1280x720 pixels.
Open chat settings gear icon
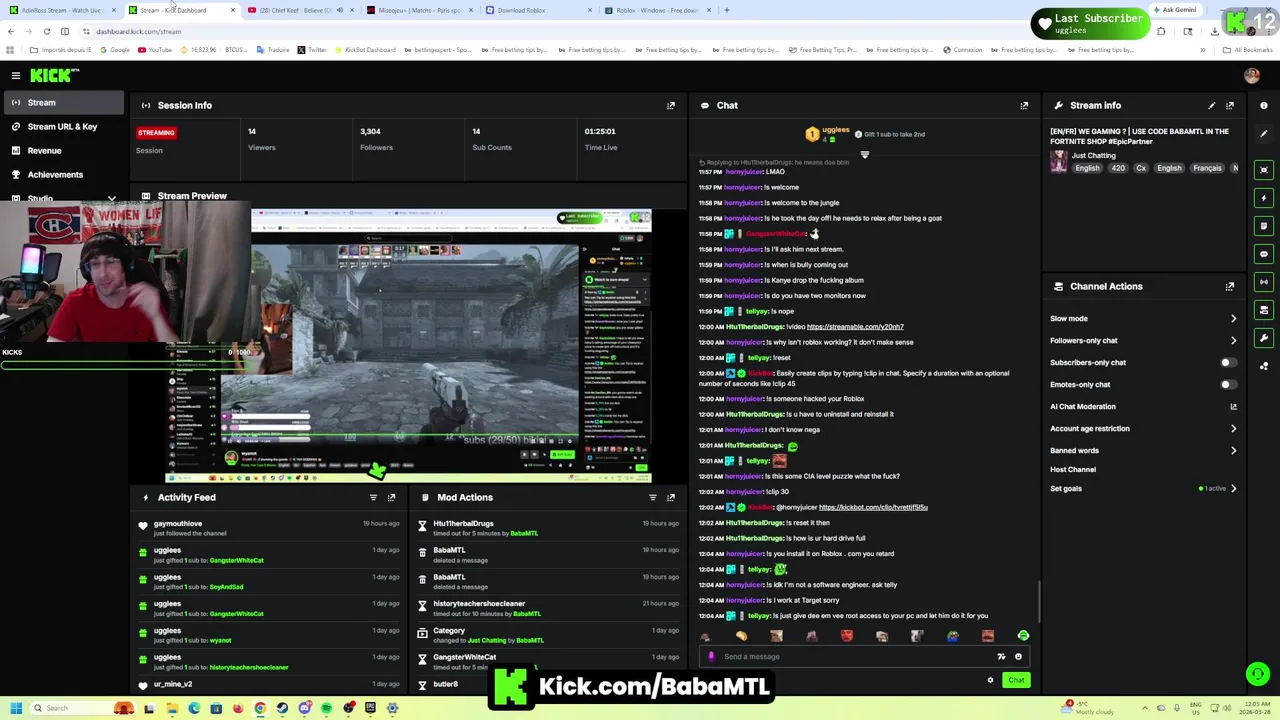point(990,680)
